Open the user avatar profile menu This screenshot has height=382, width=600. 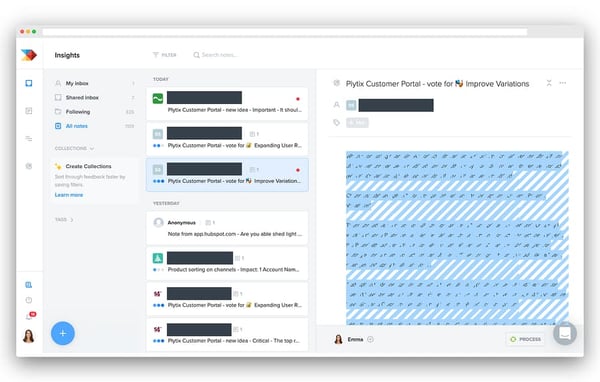click(29, 336)
